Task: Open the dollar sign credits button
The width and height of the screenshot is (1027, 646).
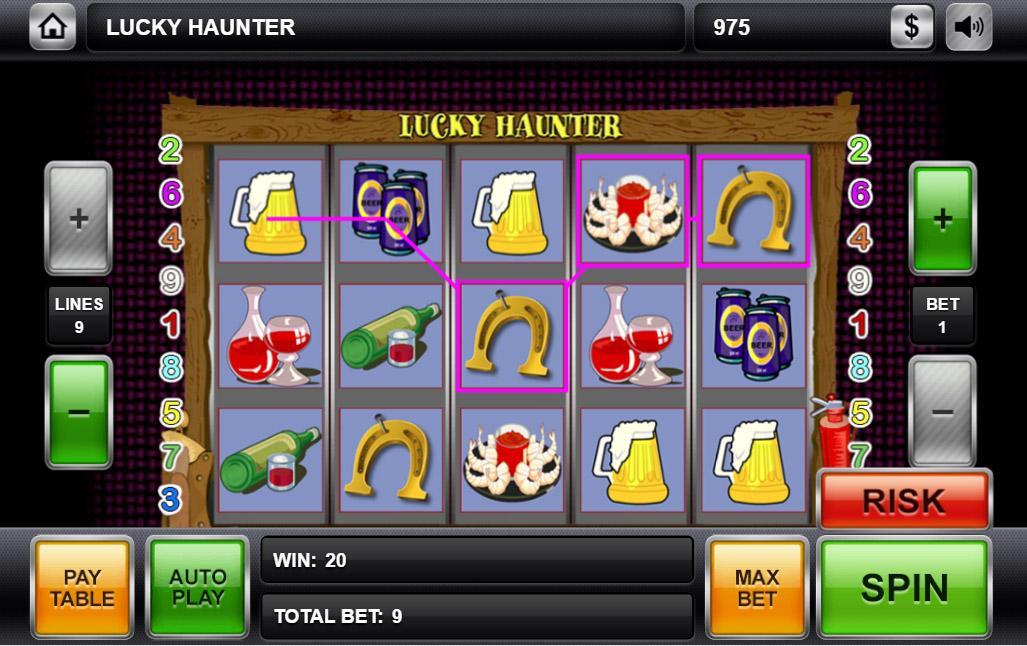Action: (x=912, y=27)
